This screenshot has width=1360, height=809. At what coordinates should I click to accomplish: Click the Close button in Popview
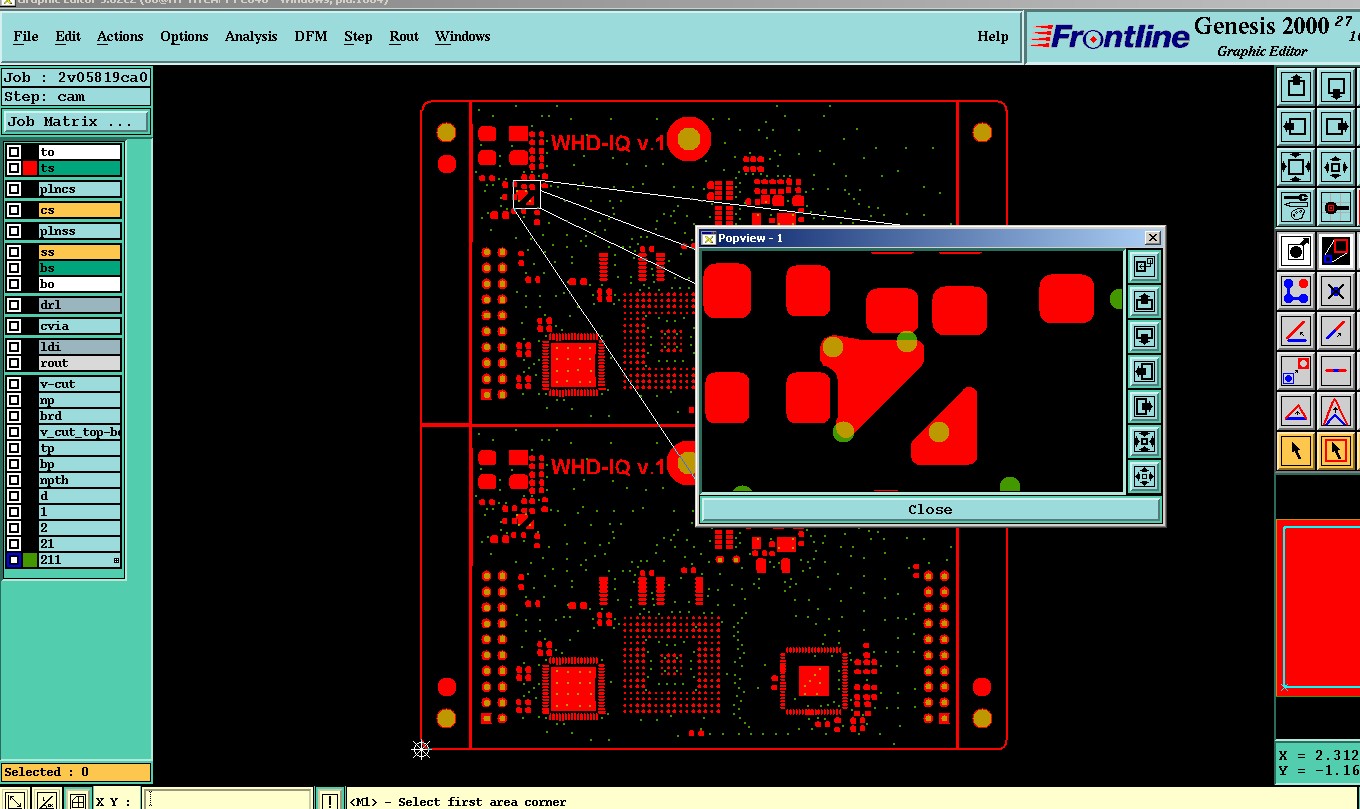pos(930,509)
